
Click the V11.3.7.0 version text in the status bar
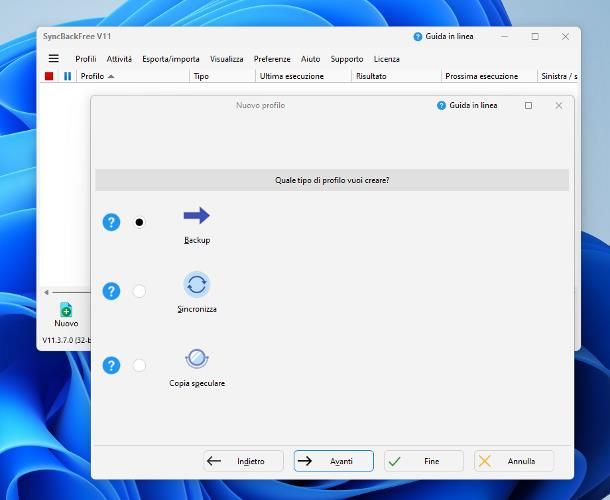tap(66, 340)
